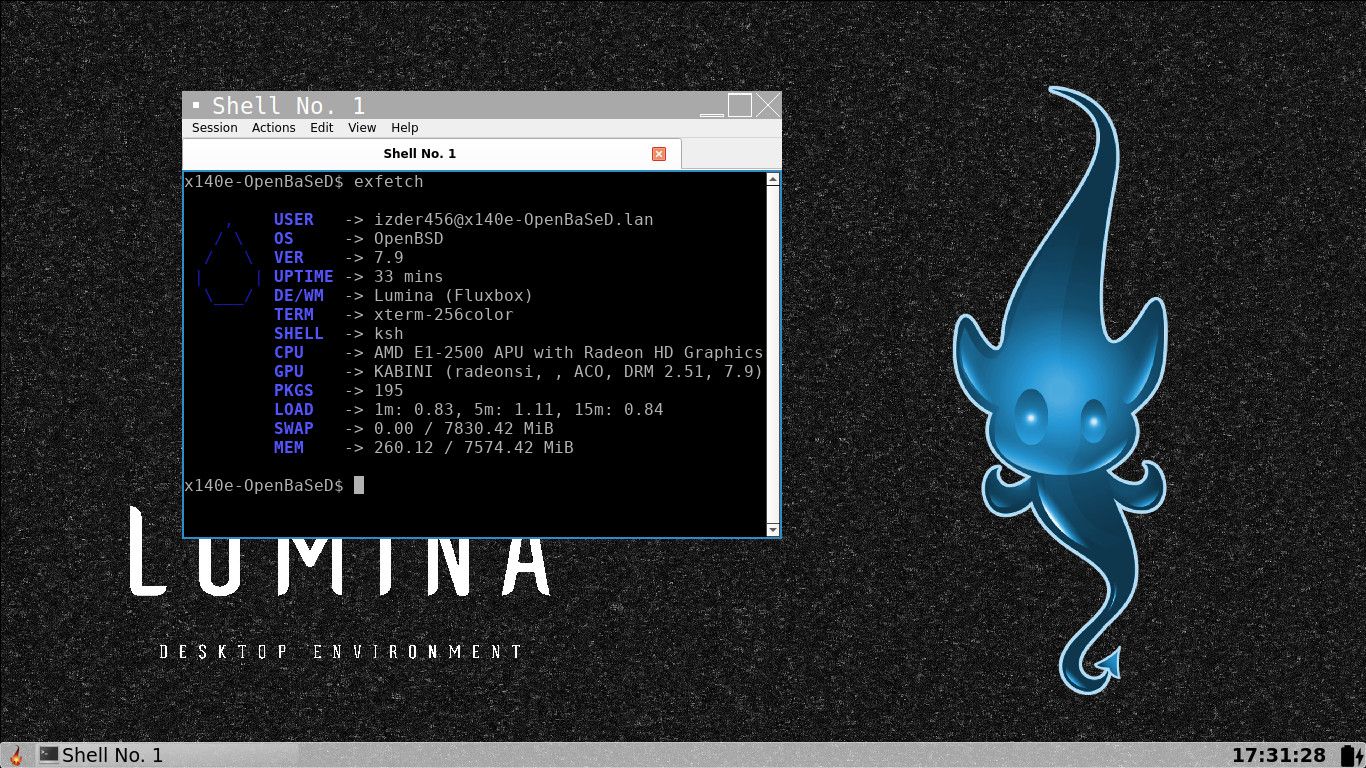
Task: Click the "0.00 / 7830.42 MiB" swap value
Action: (x=464, y=429)
